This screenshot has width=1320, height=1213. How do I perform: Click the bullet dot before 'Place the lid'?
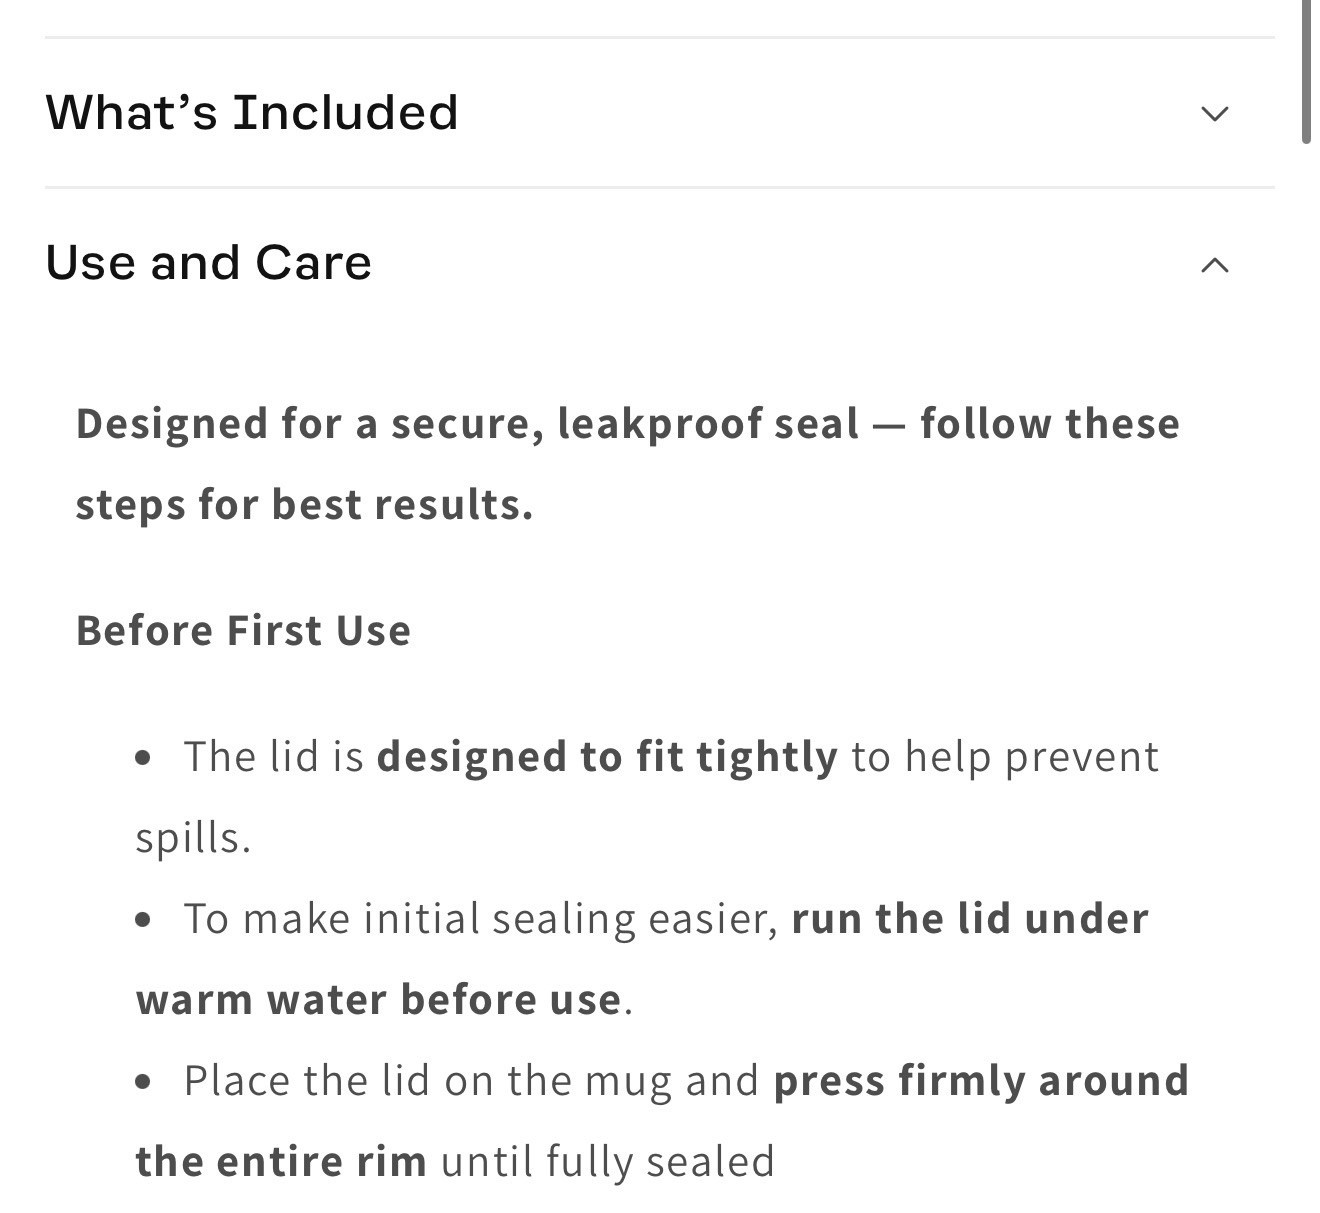click(144, 1082)
